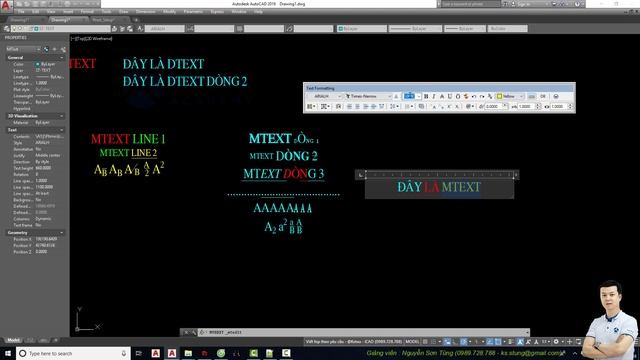Click the Insert Field icon
The width and height of the screenshot is (640, 360).
coord(422,107)
